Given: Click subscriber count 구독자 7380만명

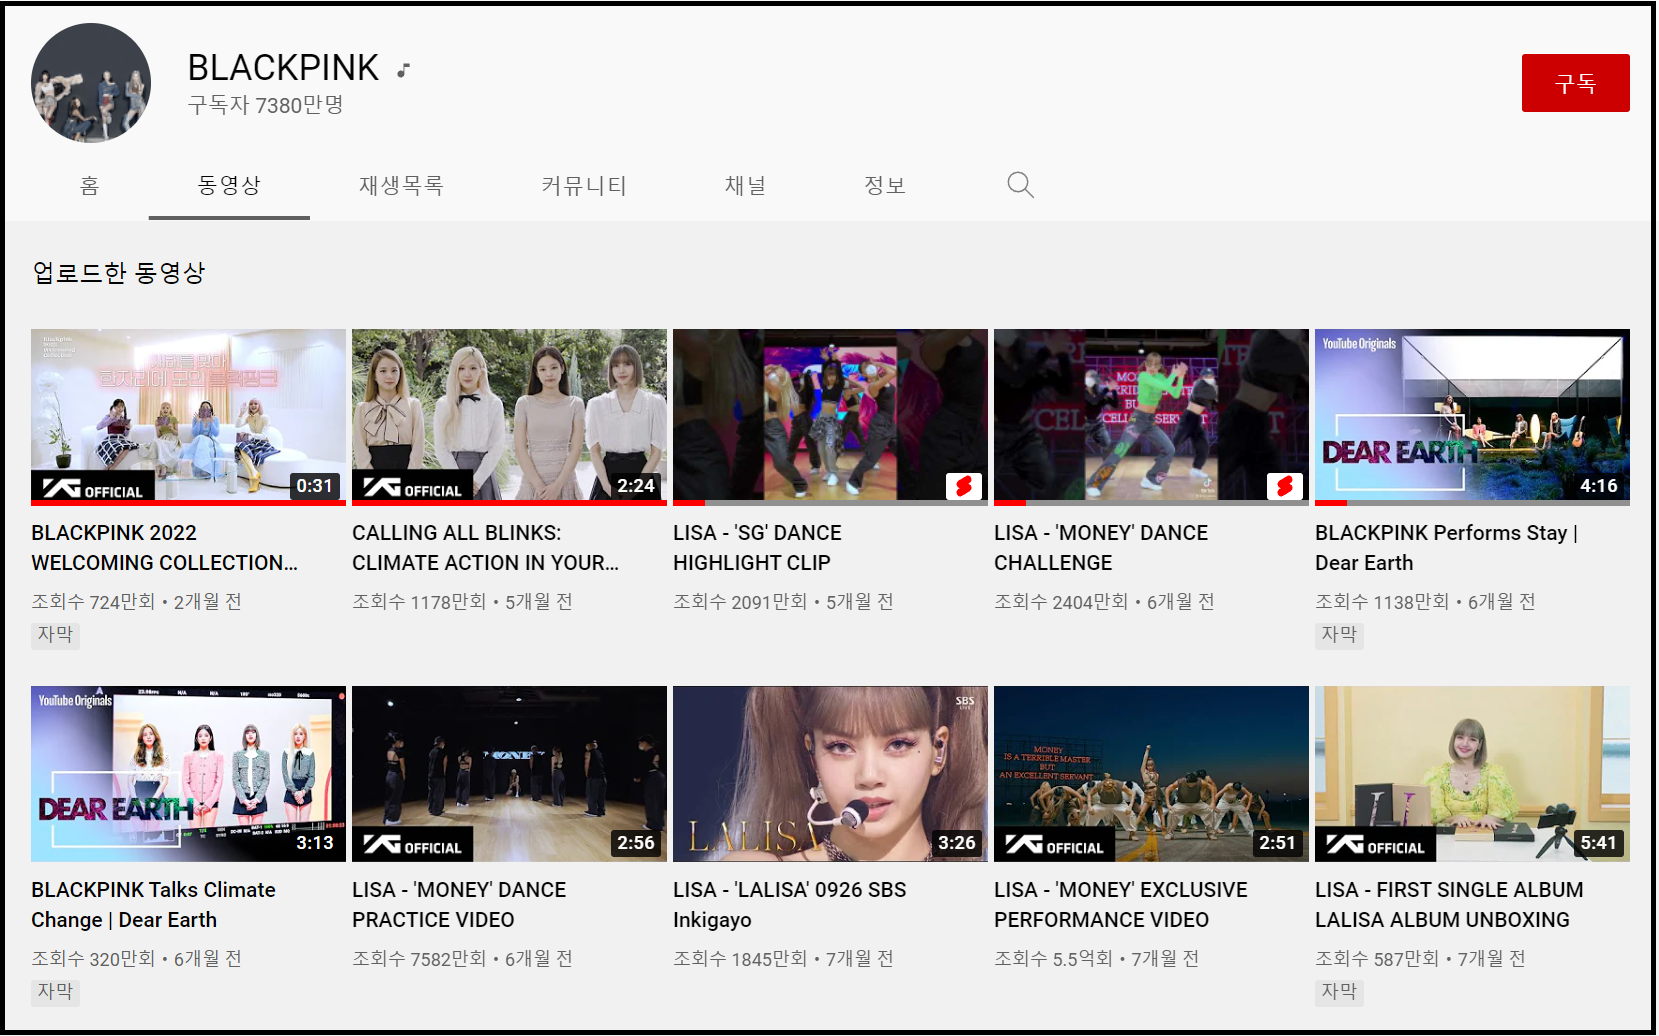Looking at the screenshot, I should [266, 105].
